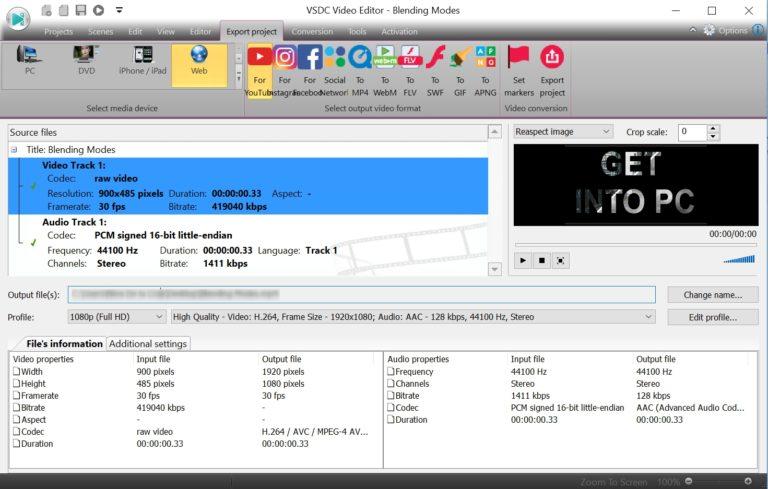The width and height of the screenshot is (768, 489).
Task: Click the Source files scroll down arrow
Action: click(x=495, y=269)
